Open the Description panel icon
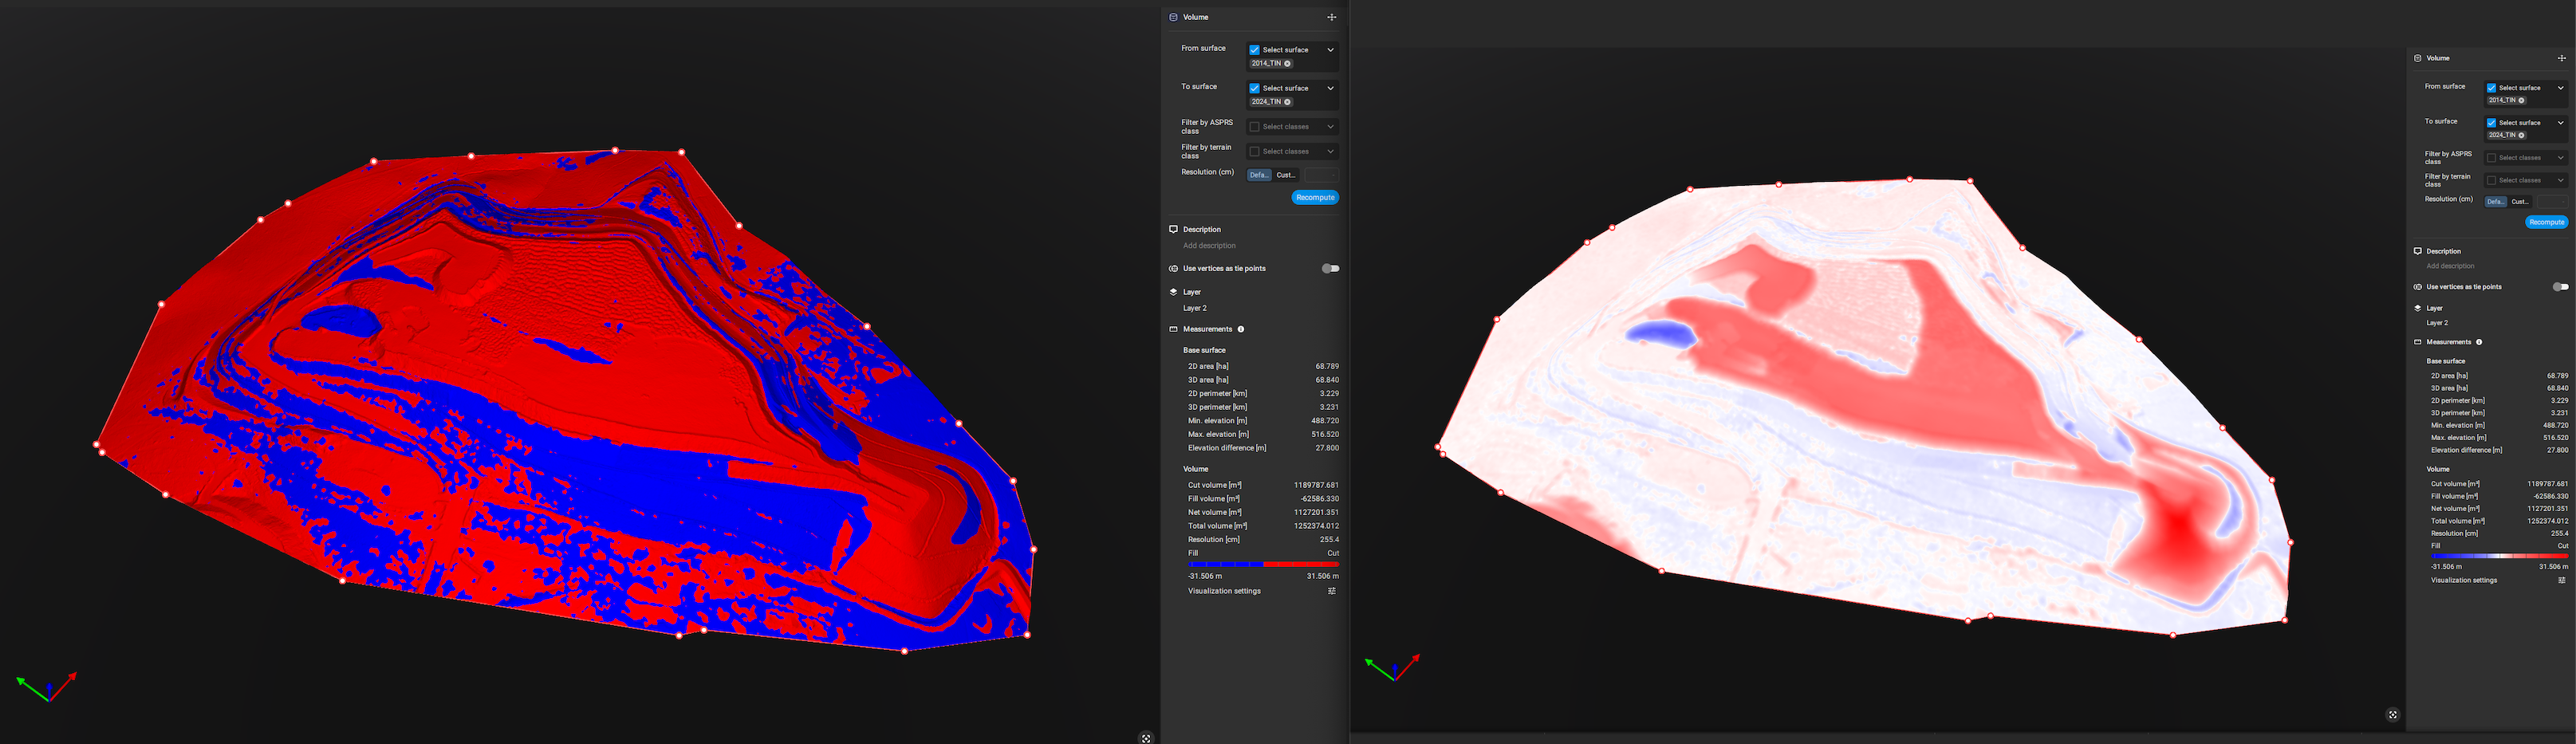 pyautogui.click(x=1172, y=229)
